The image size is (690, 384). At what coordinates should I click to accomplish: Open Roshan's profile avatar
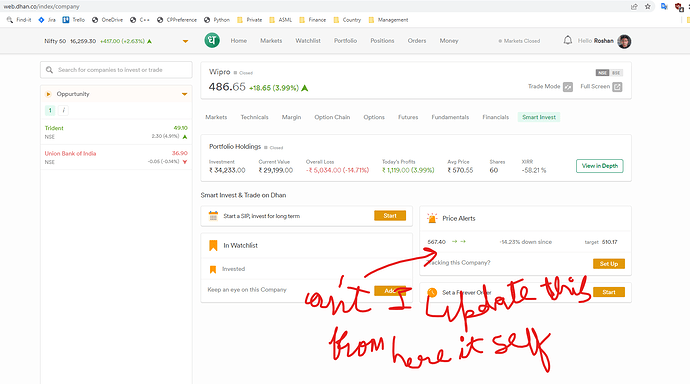tap(624, 41)
